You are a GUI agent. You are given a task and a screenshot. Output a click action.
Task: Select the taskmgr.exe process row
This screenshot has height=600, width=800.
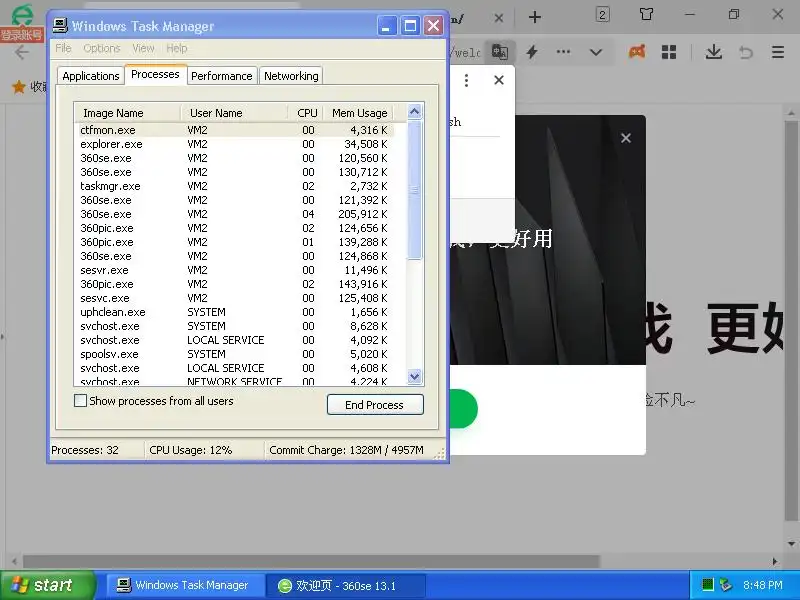click(x=235, y=186)
